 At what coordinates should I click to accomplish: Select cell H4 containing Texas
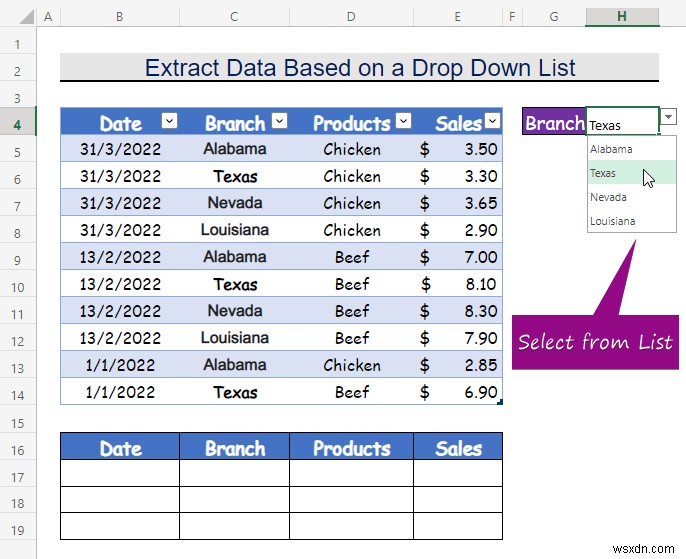click(622, 121)
